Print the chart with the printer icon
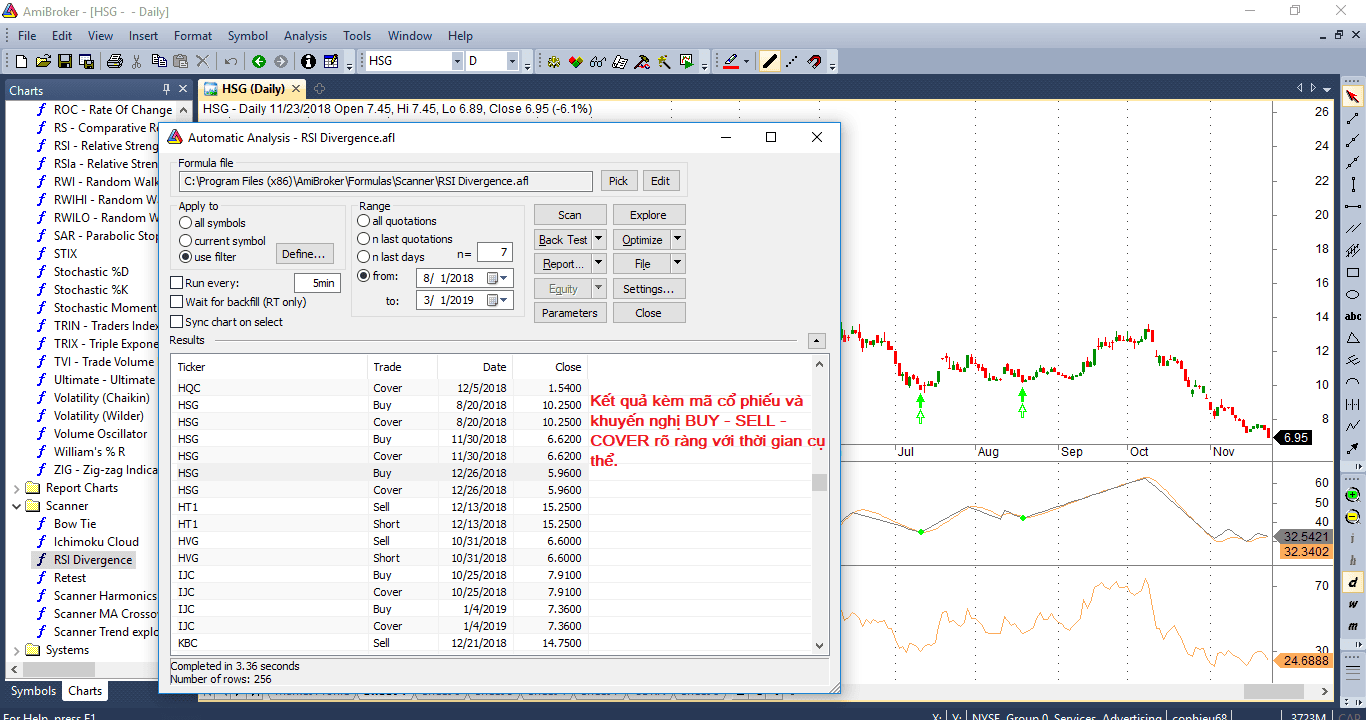This screenshot has height=720, width=1366. (114, 62)
